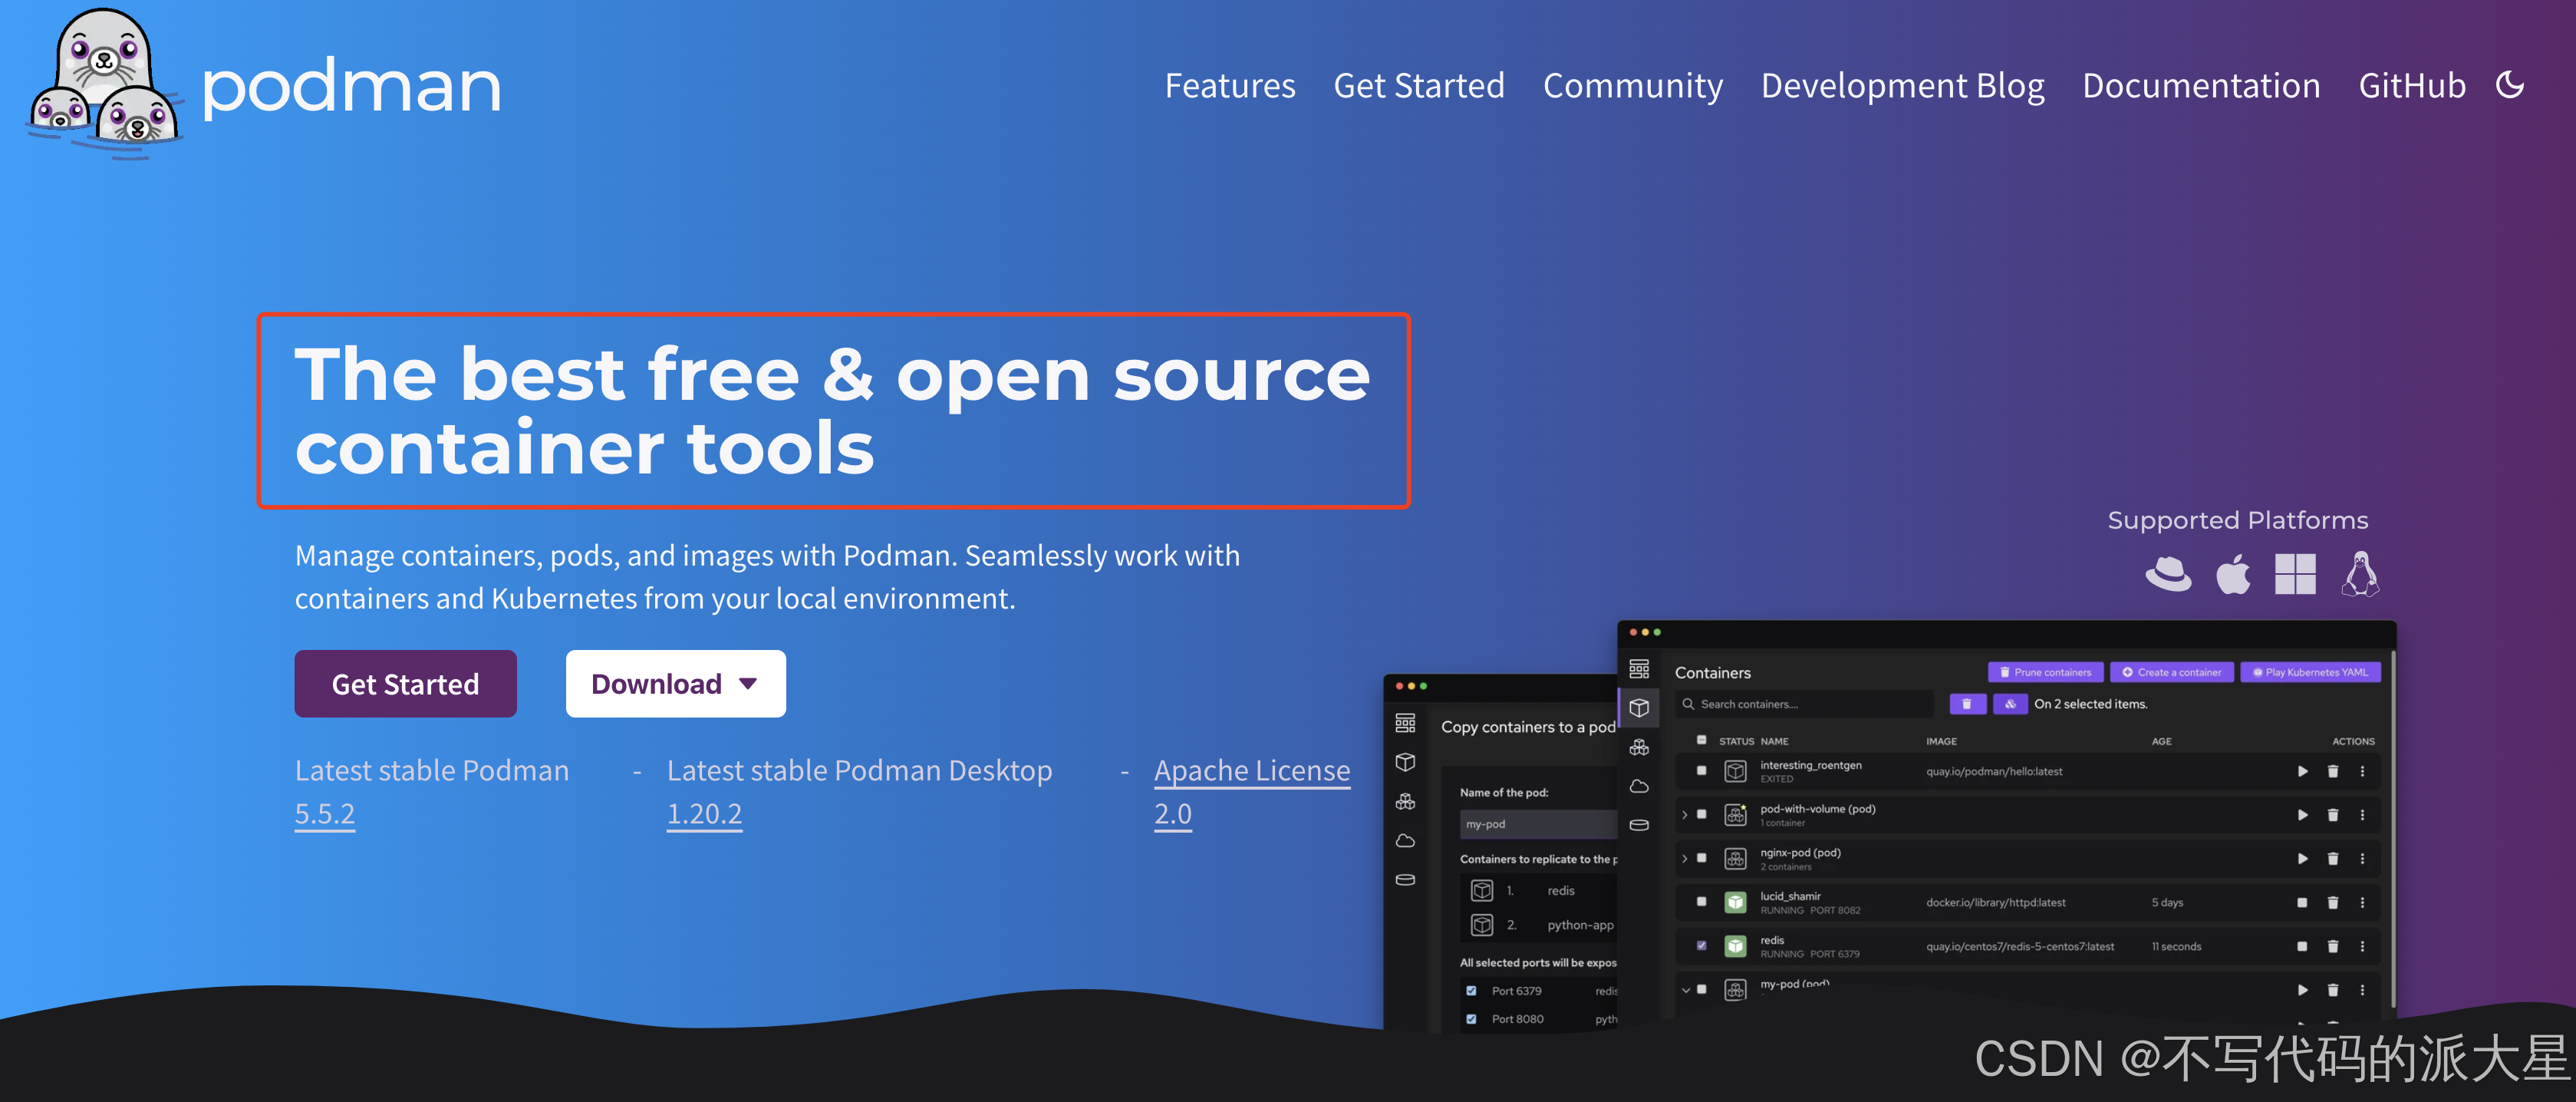The image size is (2576, 1102).
Task: Open the Documentation nav item
Action: coord(2200,86)
